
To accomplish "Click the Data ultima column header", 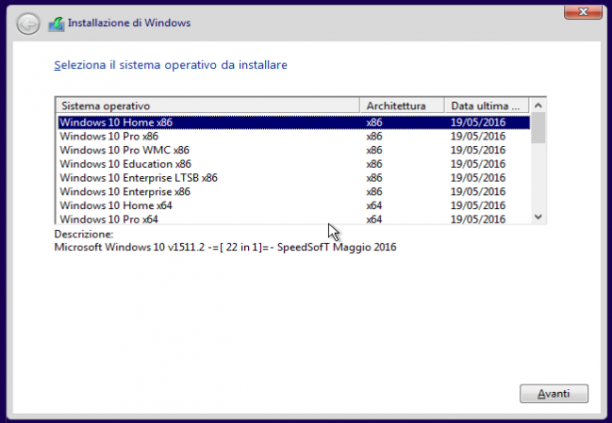I will [487, 106].
